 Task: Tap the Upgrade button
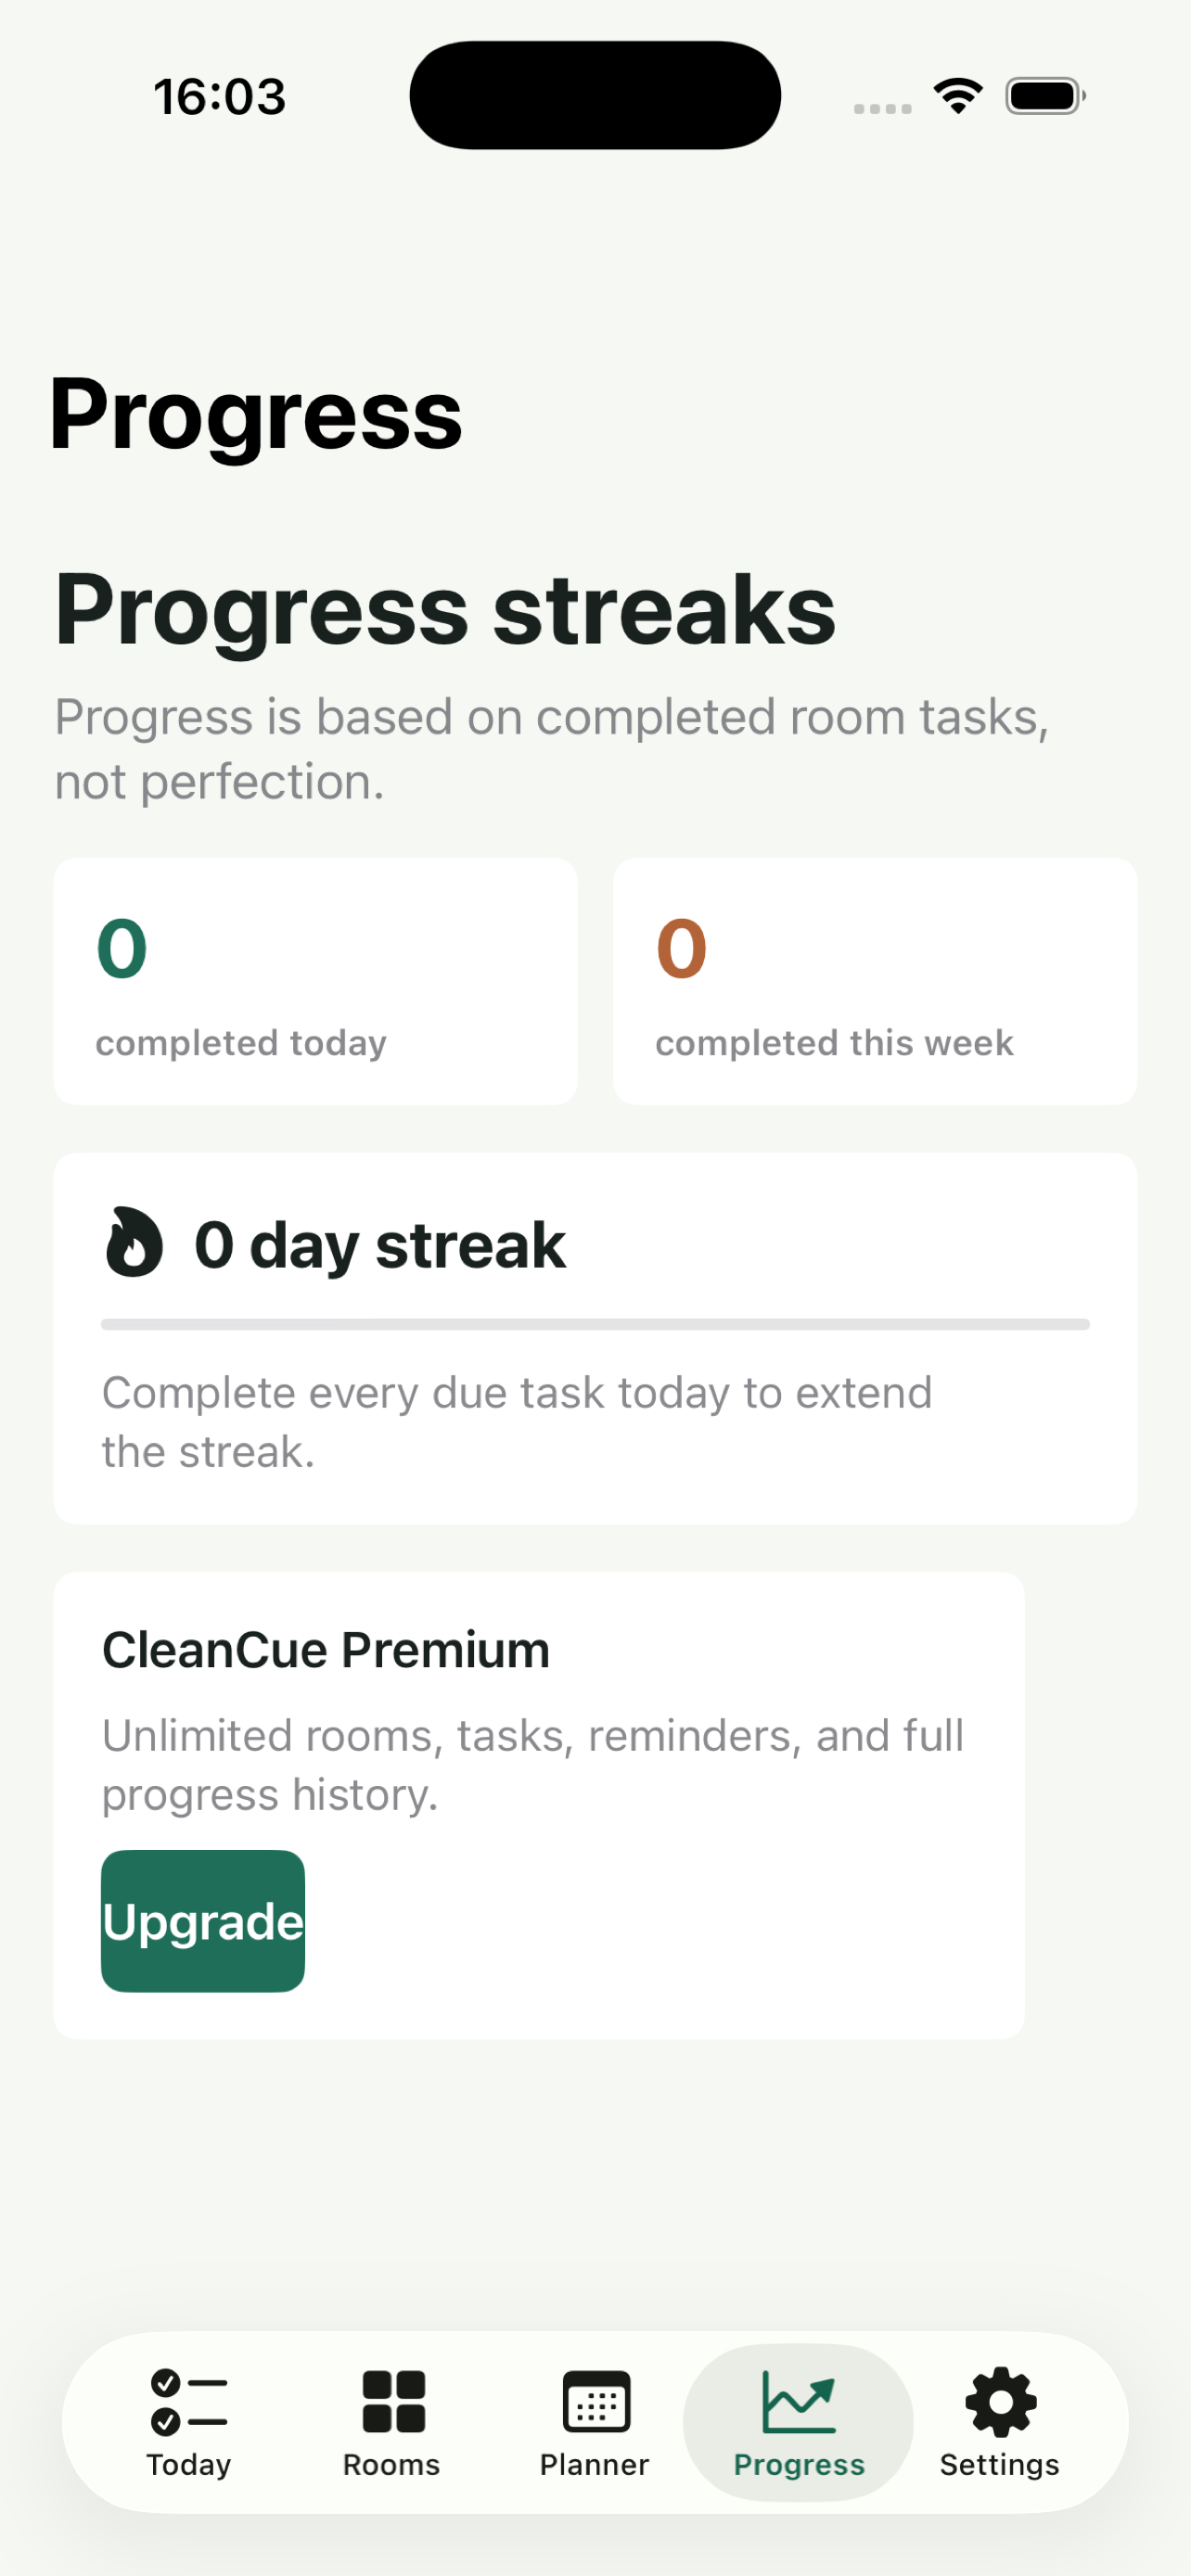tap(203, 1921)
